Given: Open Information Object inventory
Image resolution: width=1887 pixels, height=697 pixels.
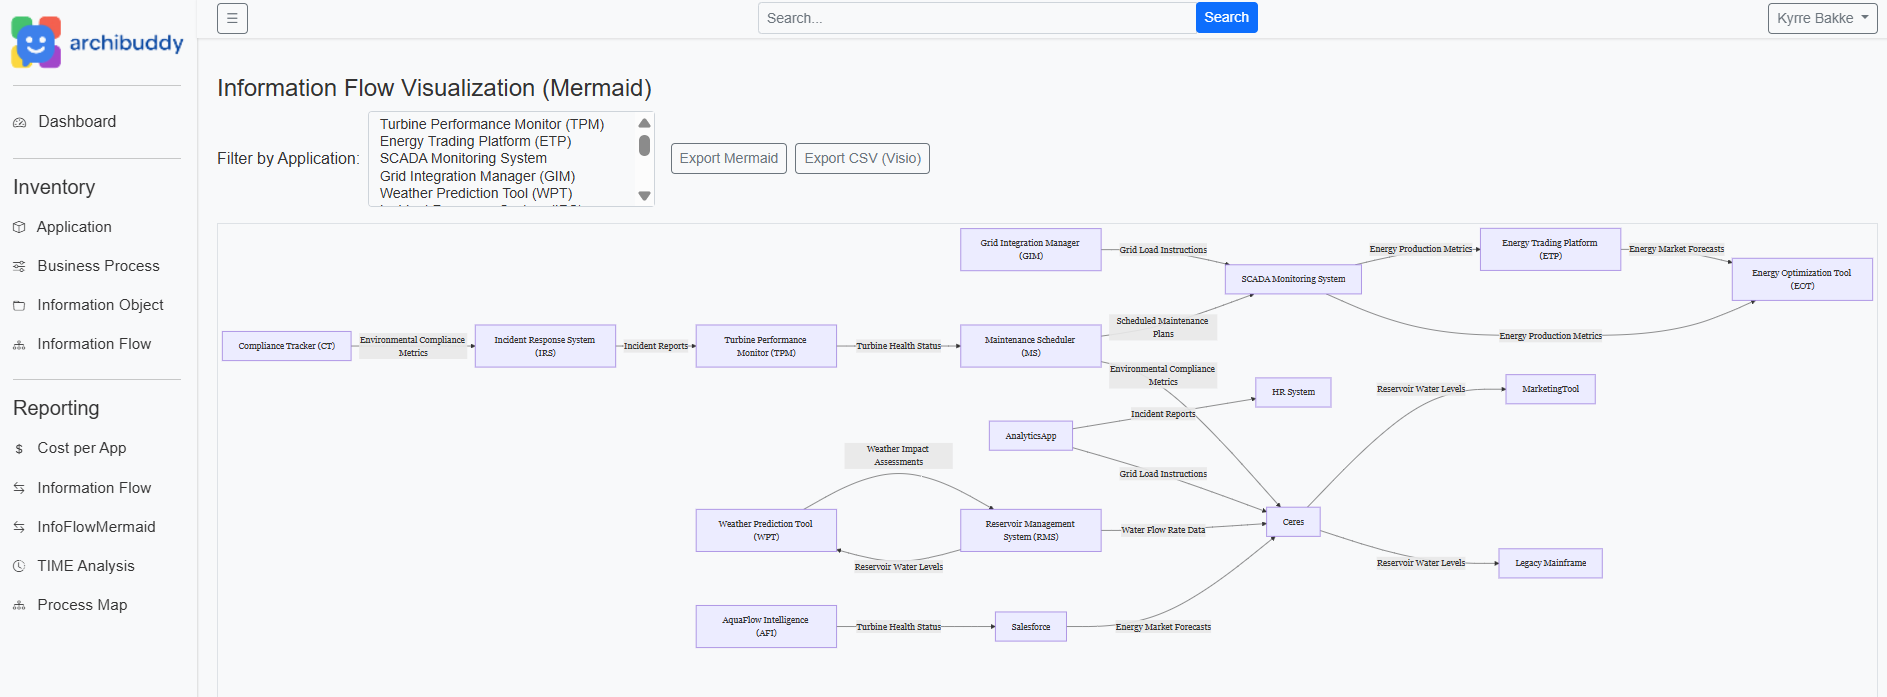Looking at the screenshot, I should tap(100, 305).
